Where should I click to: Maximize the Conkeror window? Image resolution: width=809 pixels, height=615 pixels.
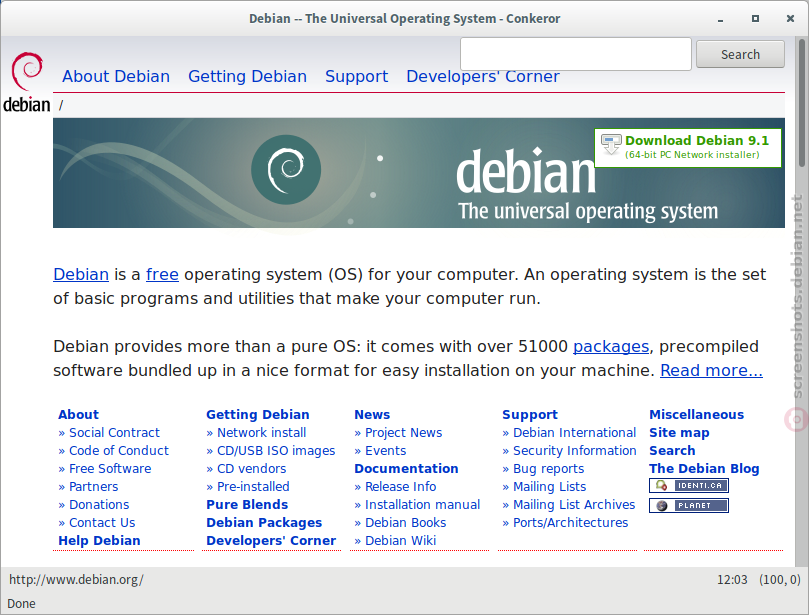pos(755,19)
